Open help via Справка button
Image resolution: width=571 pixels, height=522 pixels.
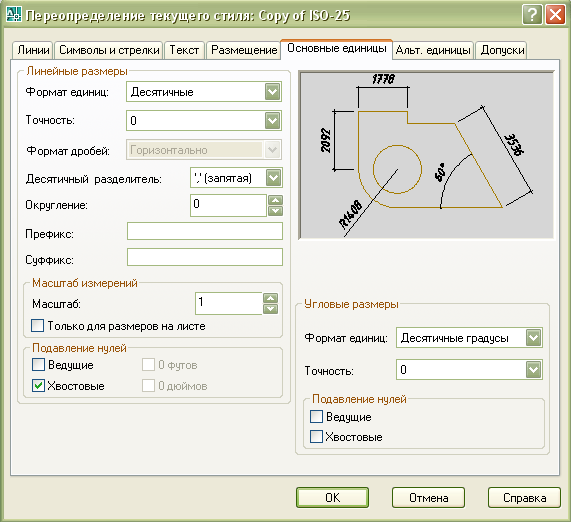524,498
